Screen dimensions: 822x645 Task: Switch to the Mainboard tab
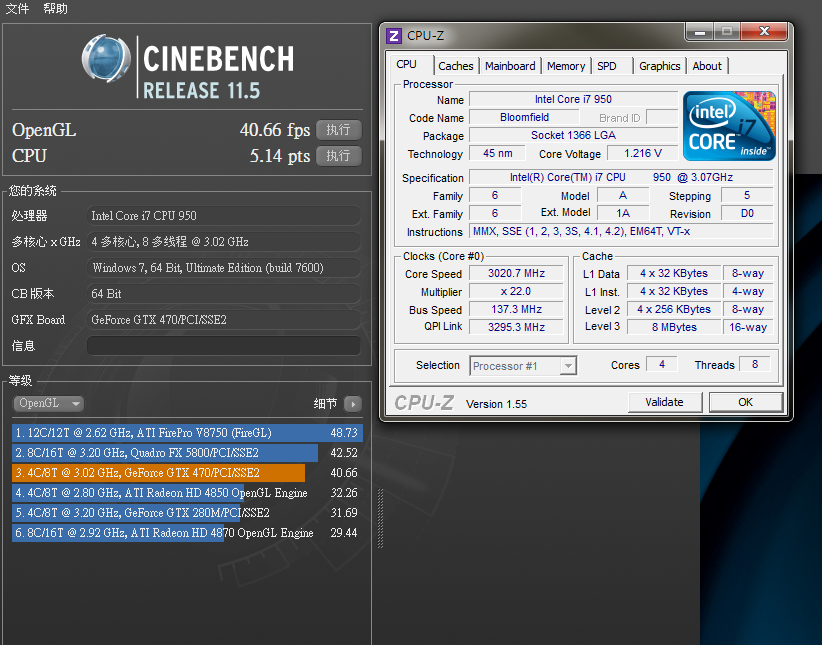(510, 66)
